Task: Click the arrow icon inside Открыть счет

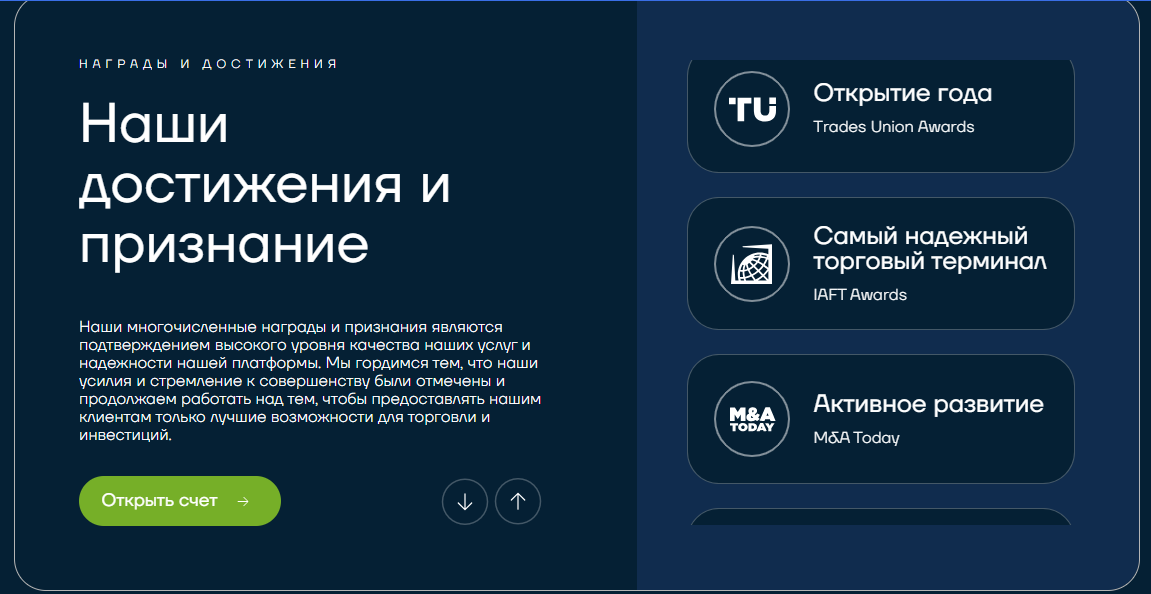Action: (x=244, y=501)
